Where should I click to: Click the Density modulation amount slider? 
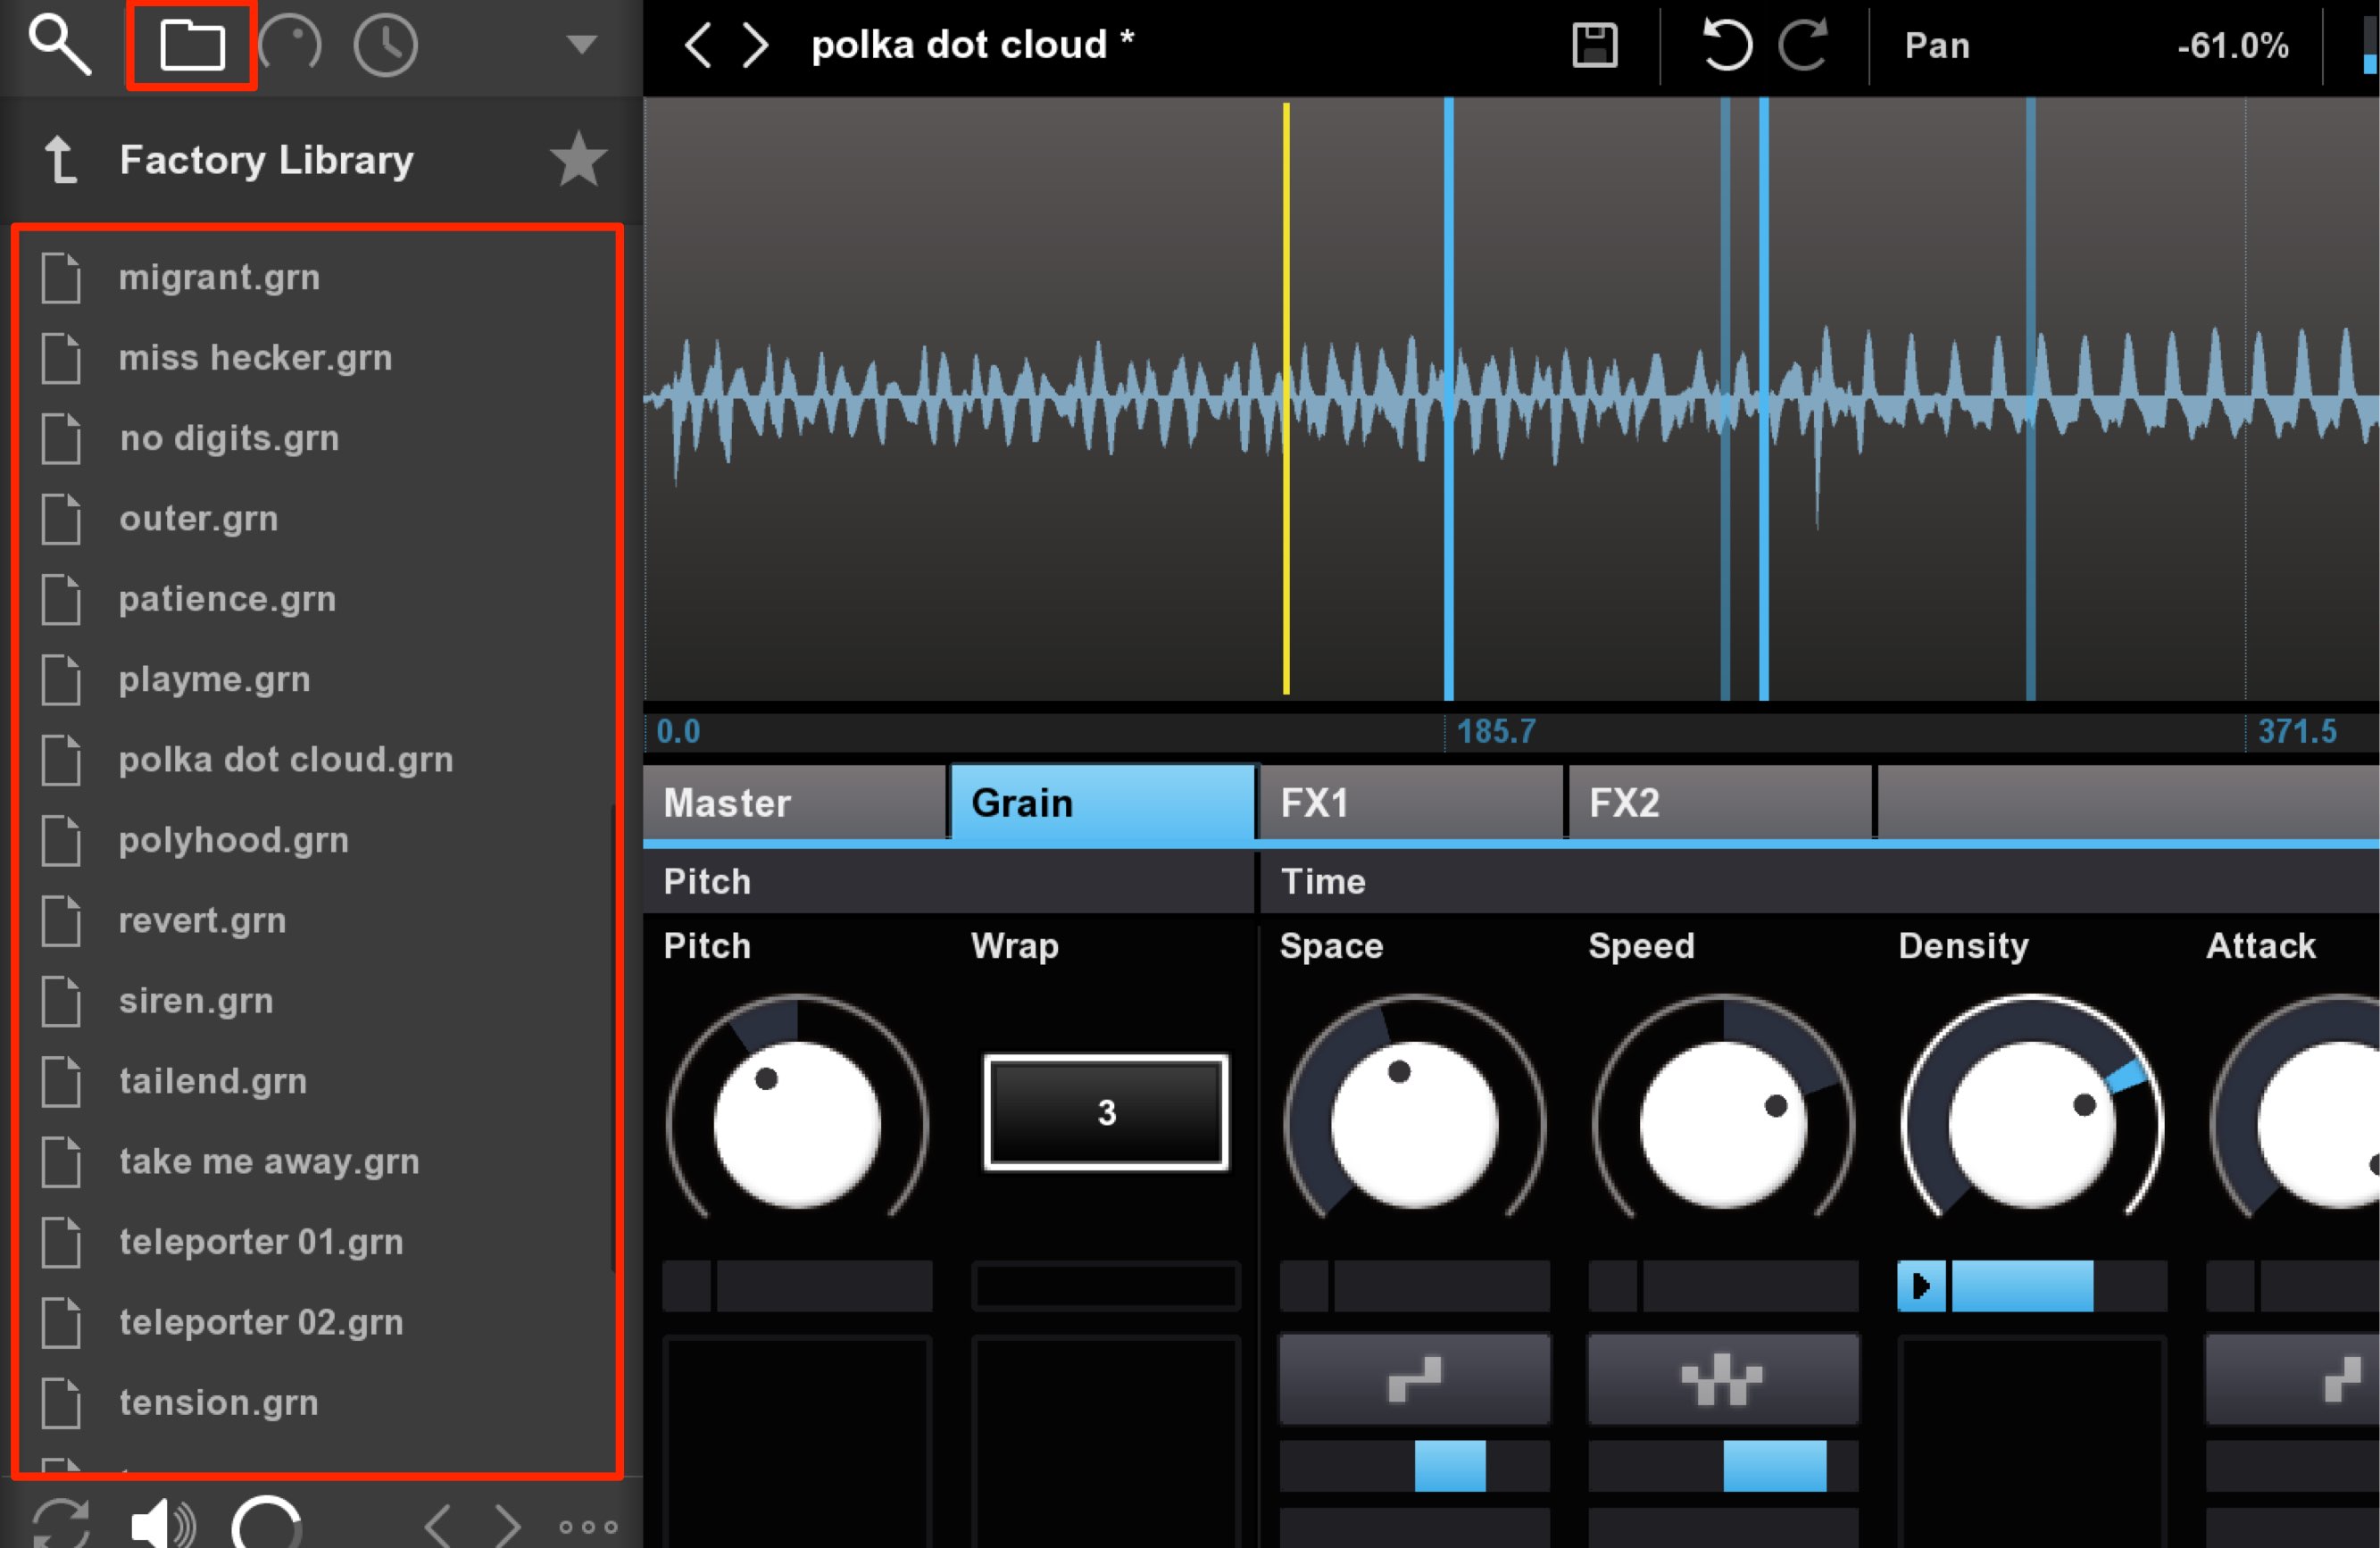2059,1285
